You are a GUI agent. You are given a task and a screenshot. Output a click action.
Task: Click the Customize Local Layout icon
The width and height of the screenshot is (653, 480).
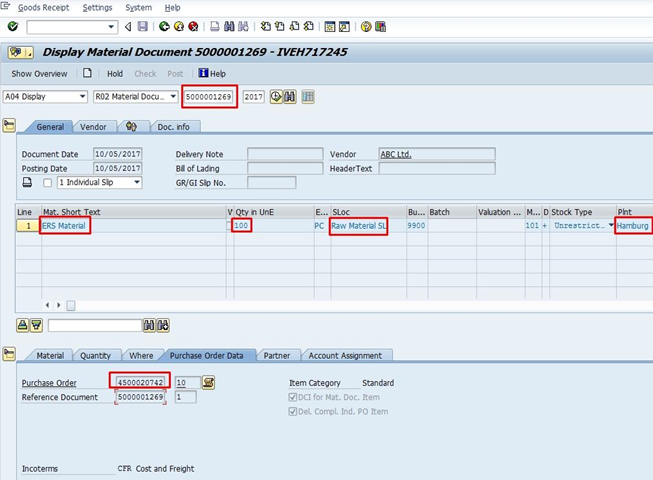point(380,27)
